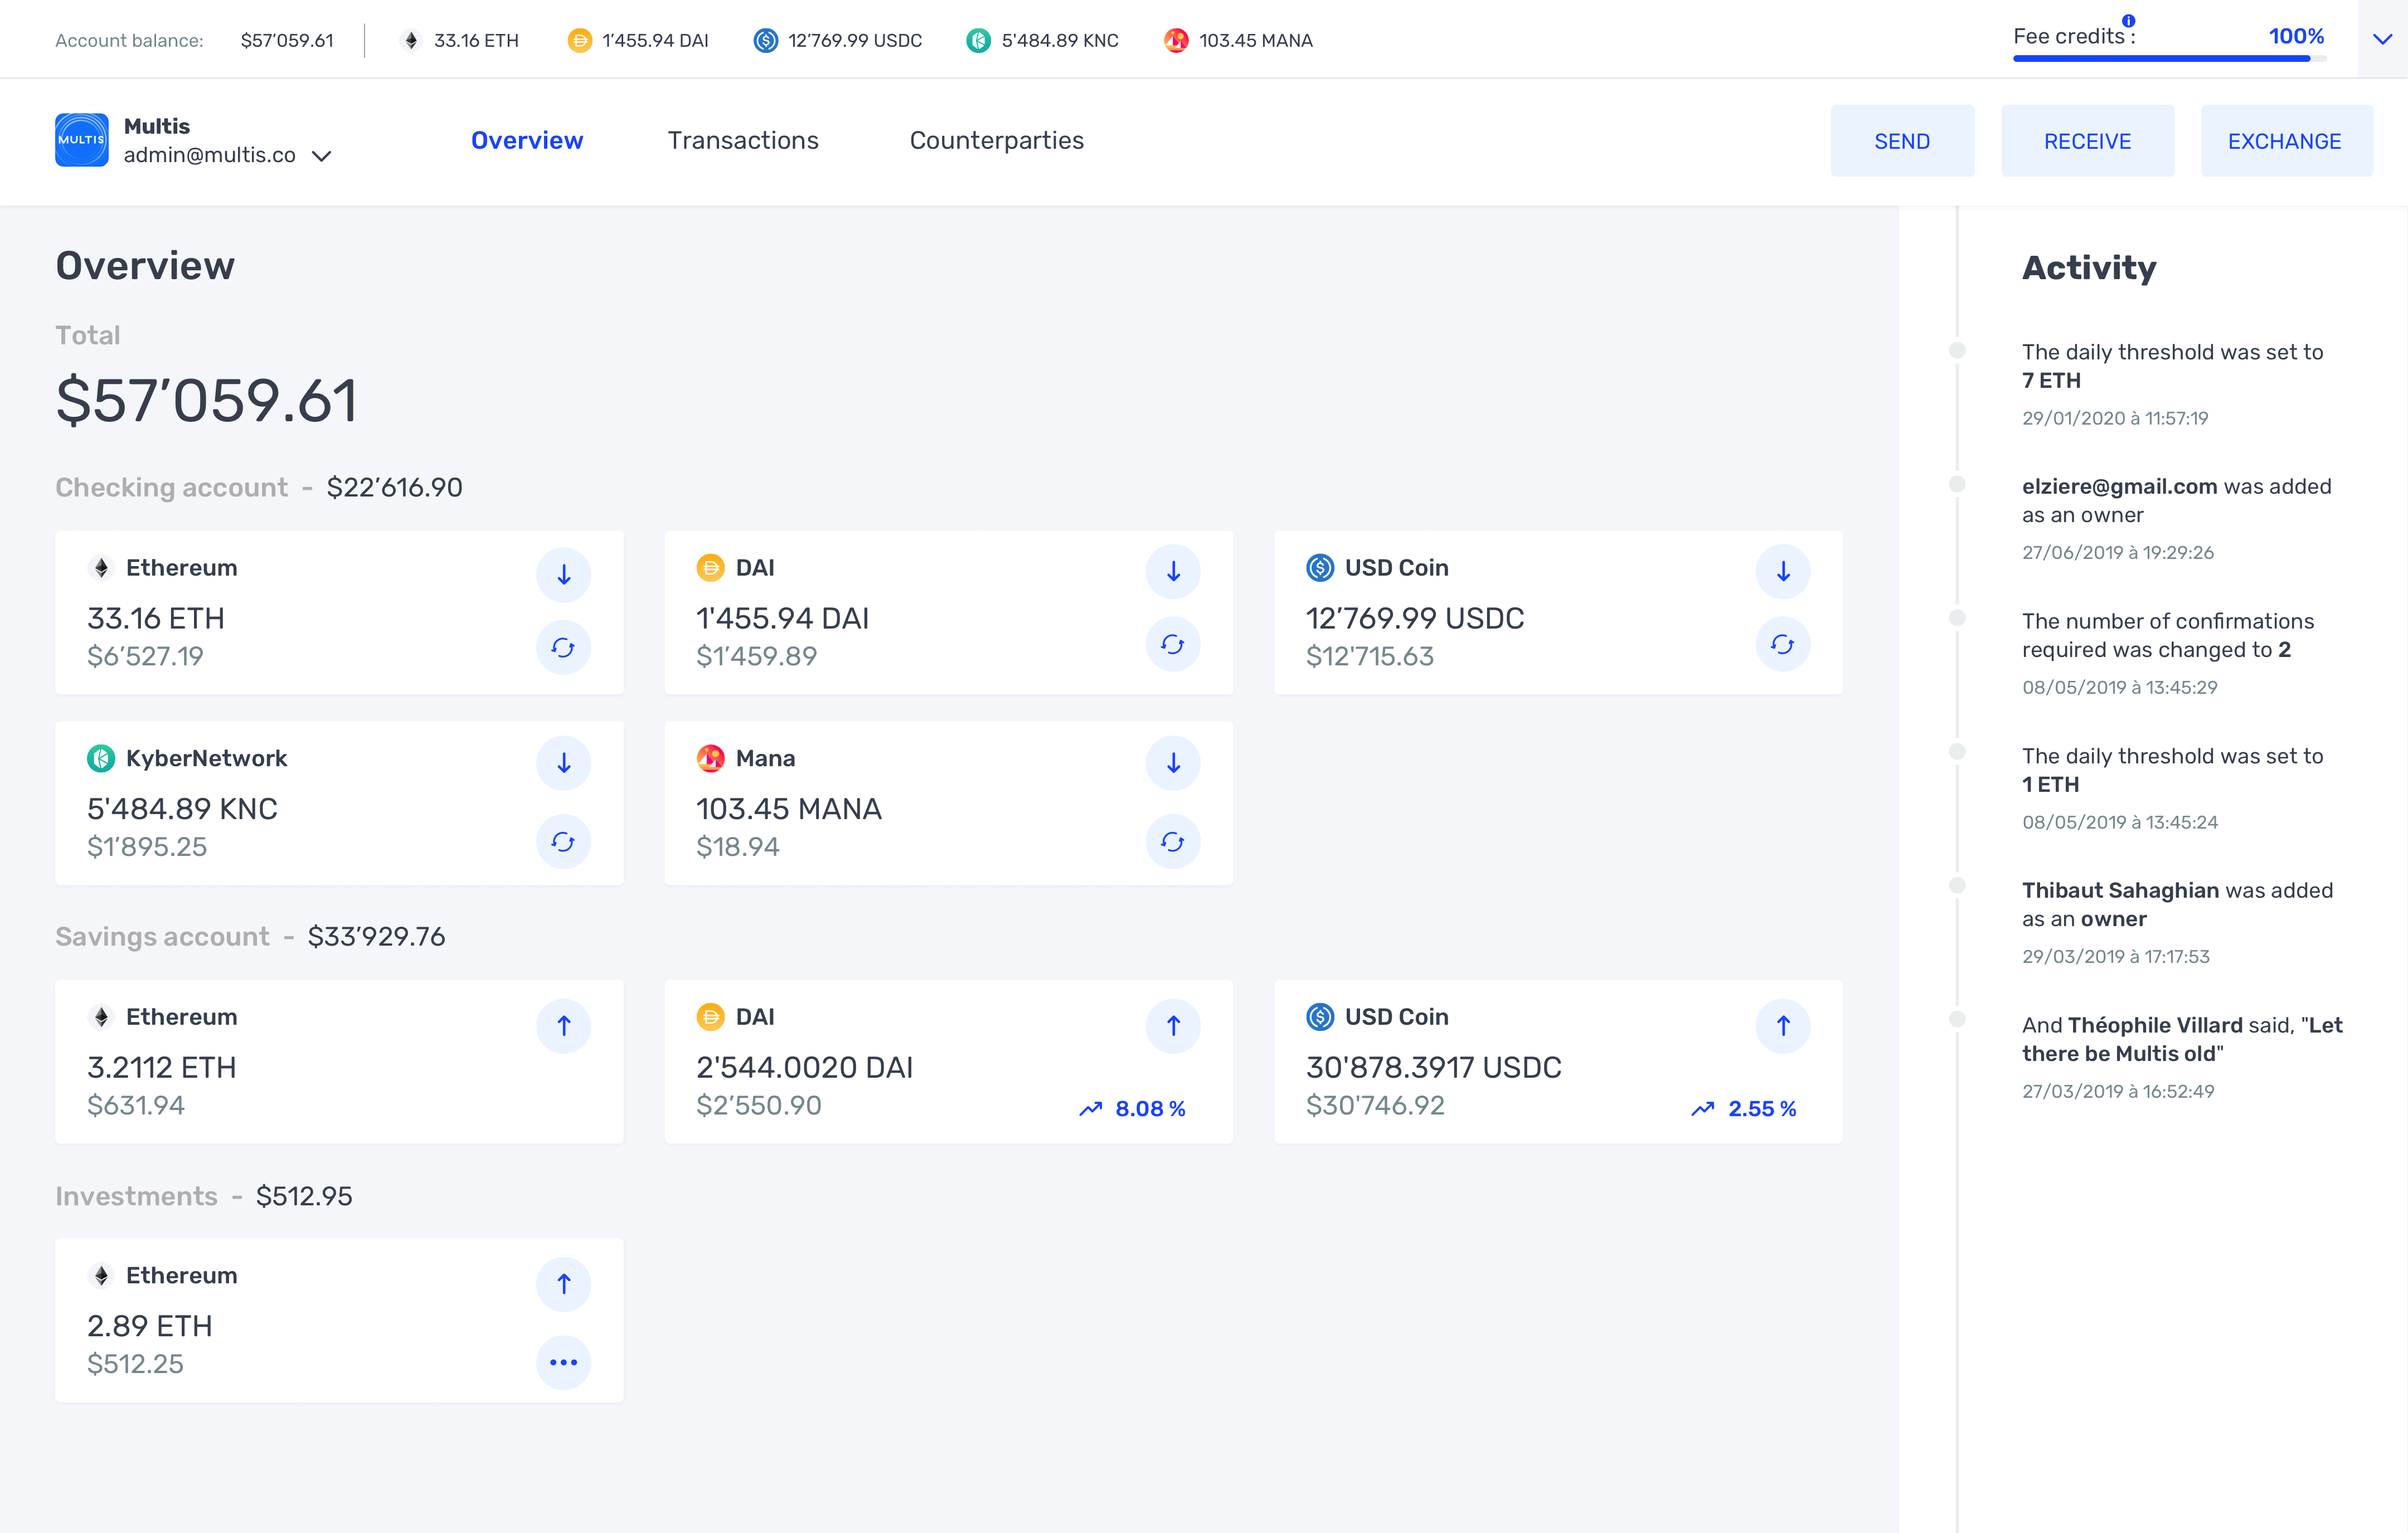Open the Counterparties tab
Screen dimensions: 2408x1533
[996, 141]
